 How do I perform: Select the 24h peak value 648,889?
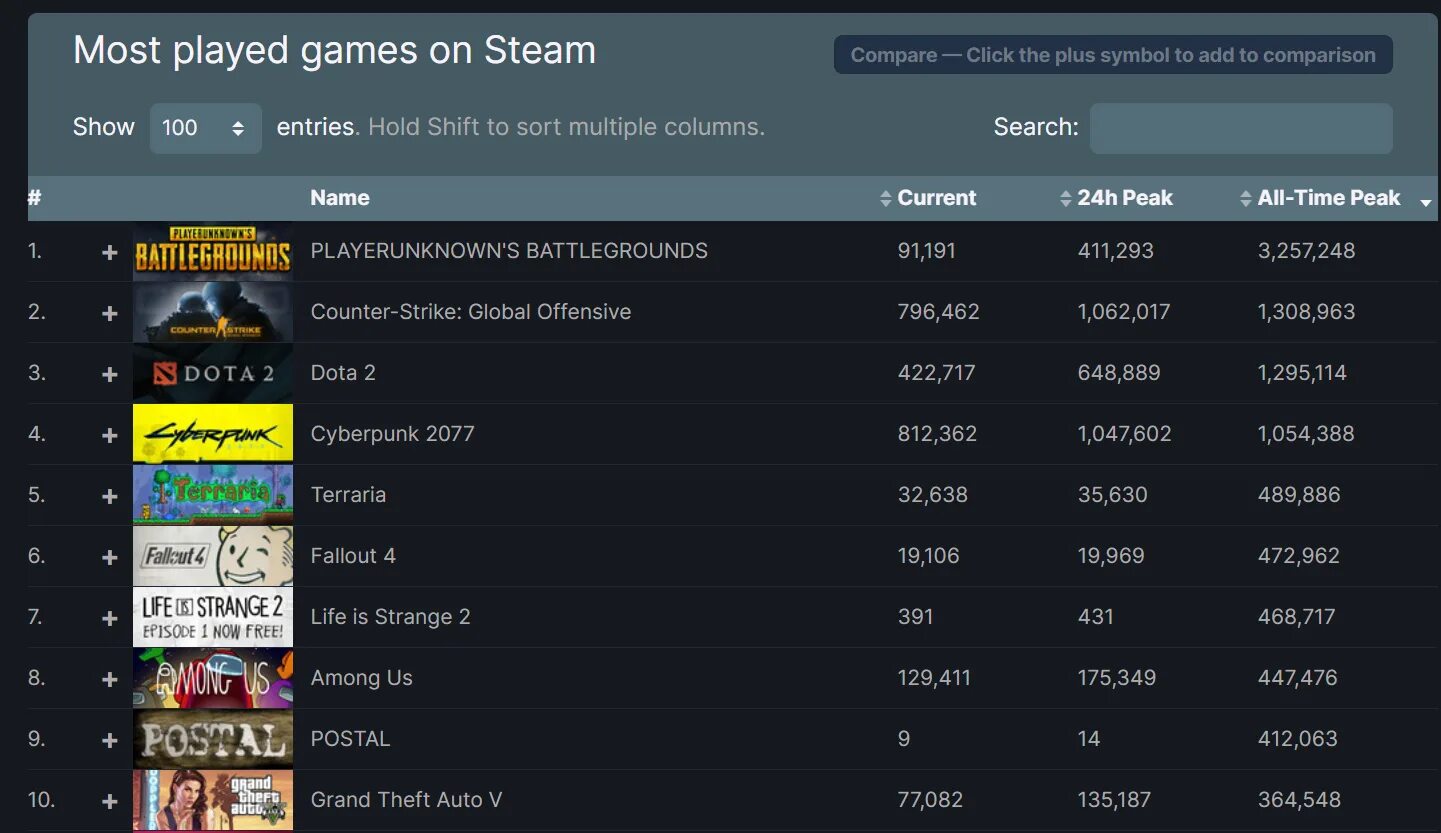pyautogui.click(x=1119, y=373)
